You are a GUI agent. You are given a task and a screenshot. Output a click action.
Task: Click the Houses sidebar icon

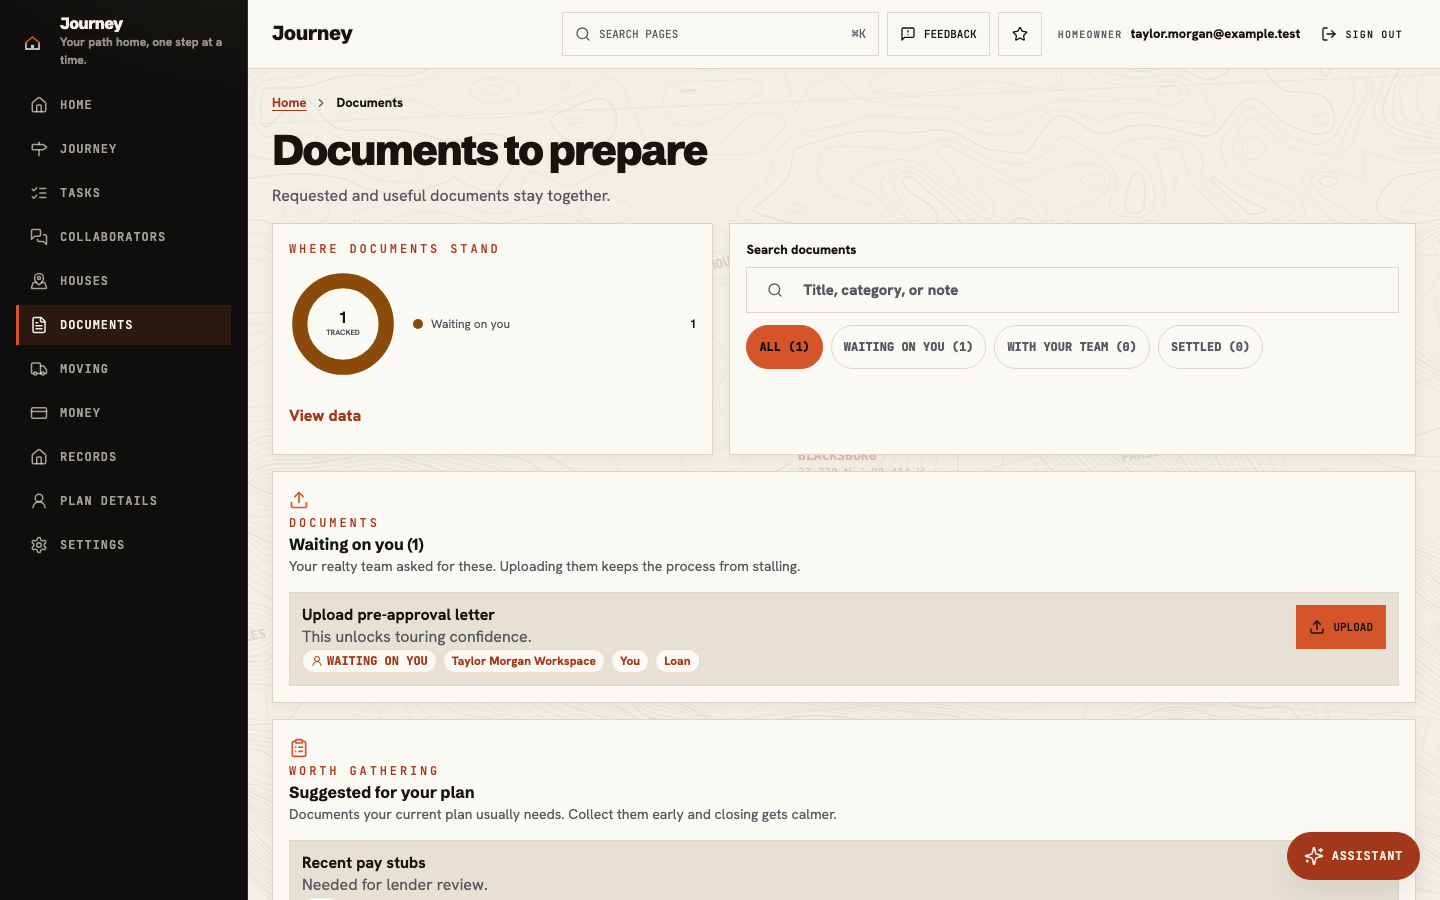pyautogui.click(x=39, y=281)
